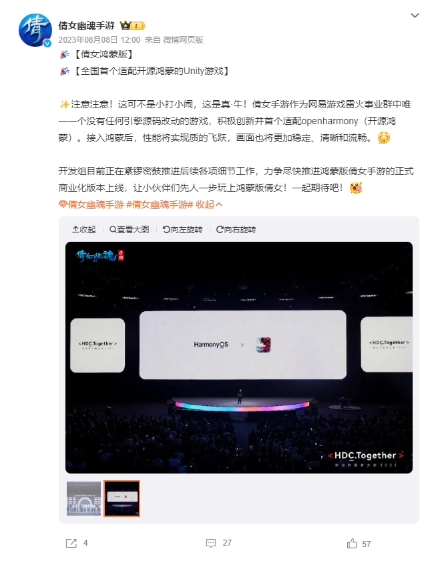Open the 倩女幽魂手游 profile avatar

(x=35, y=30)
